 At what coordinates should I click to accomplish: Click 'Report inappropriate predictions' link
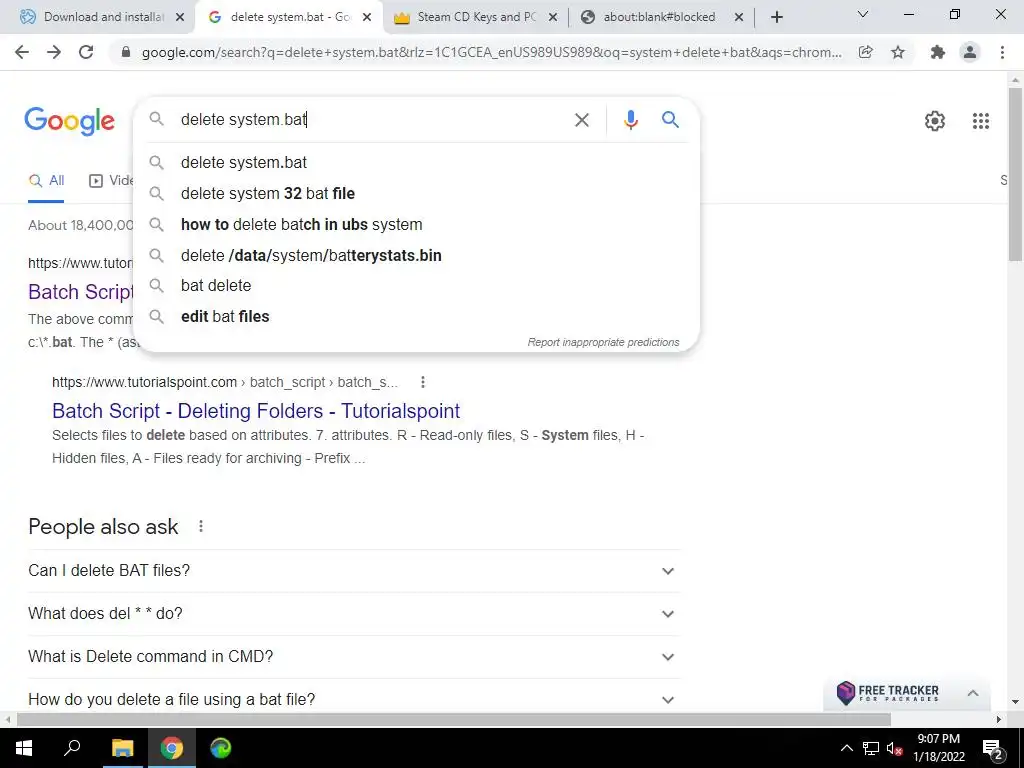603,342
